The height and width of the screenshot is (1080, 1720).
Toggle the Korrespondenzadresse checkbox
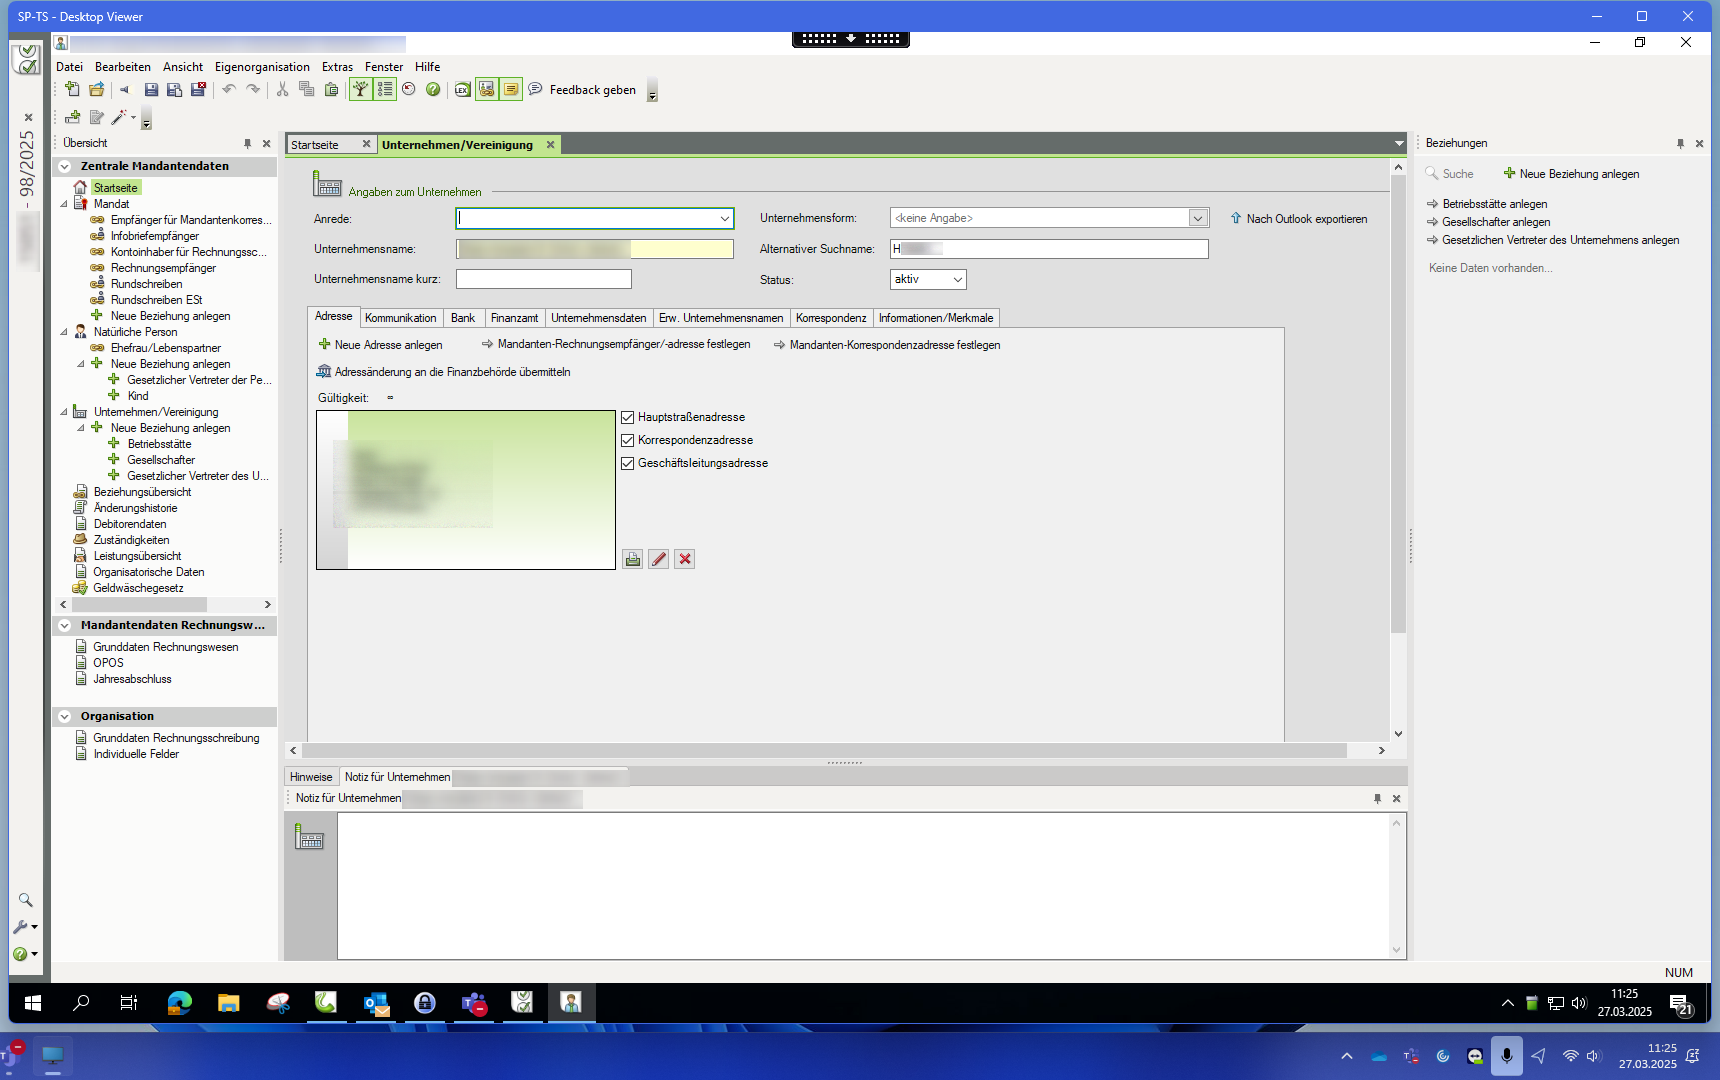click(x=628, y=440)
